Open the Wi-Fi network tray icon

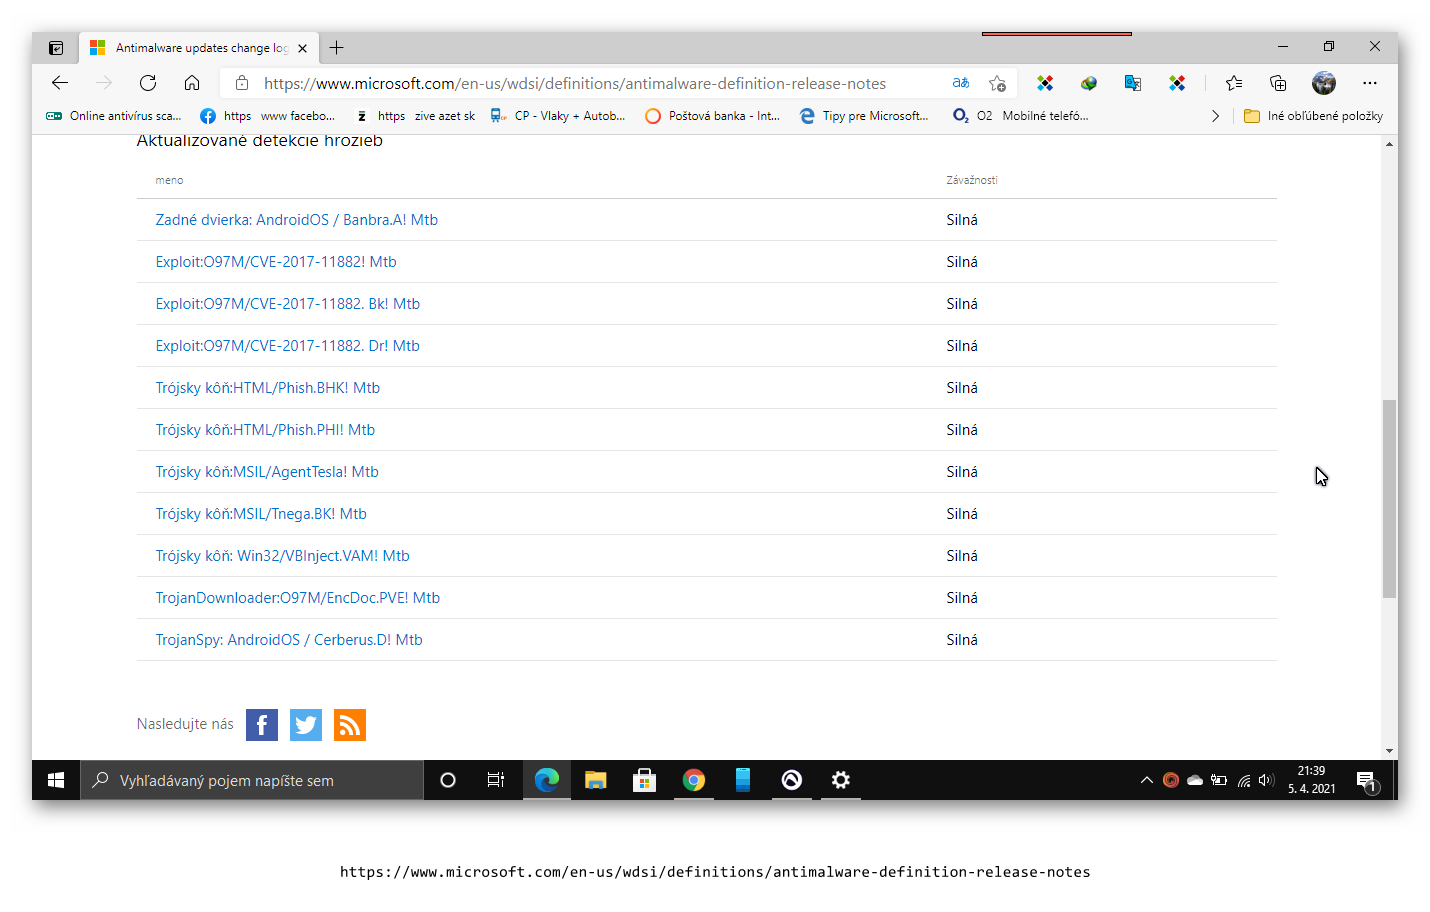tap(1244, 780)
